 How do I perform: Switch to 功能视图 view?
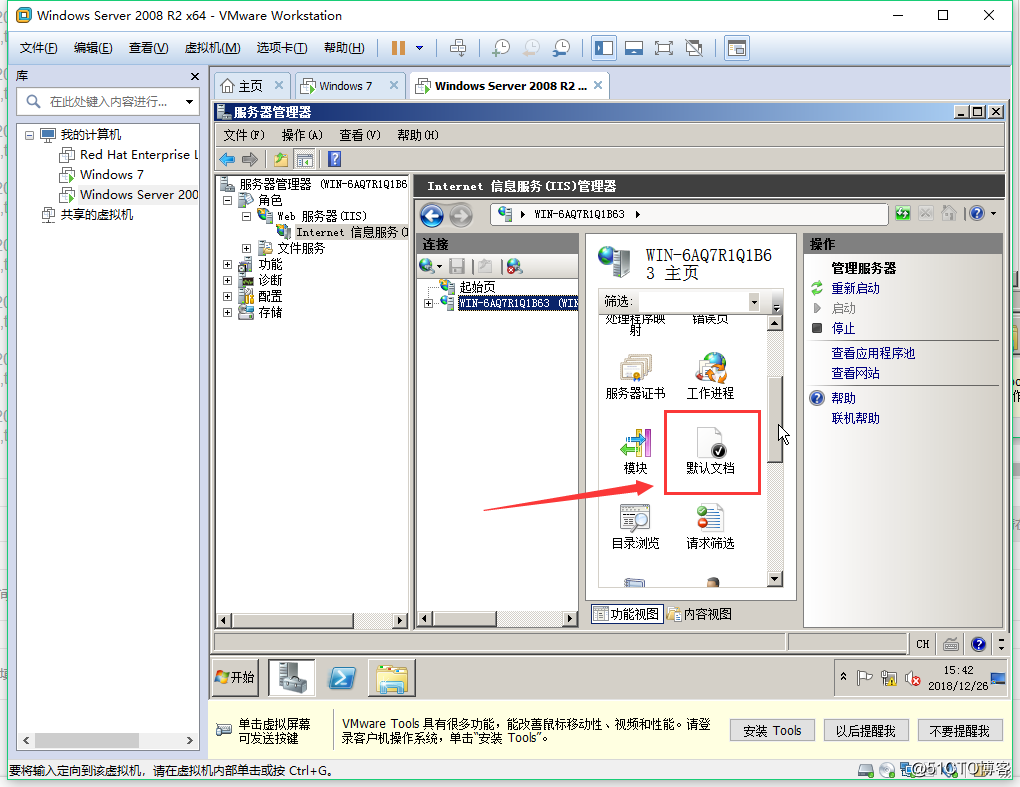627,614
